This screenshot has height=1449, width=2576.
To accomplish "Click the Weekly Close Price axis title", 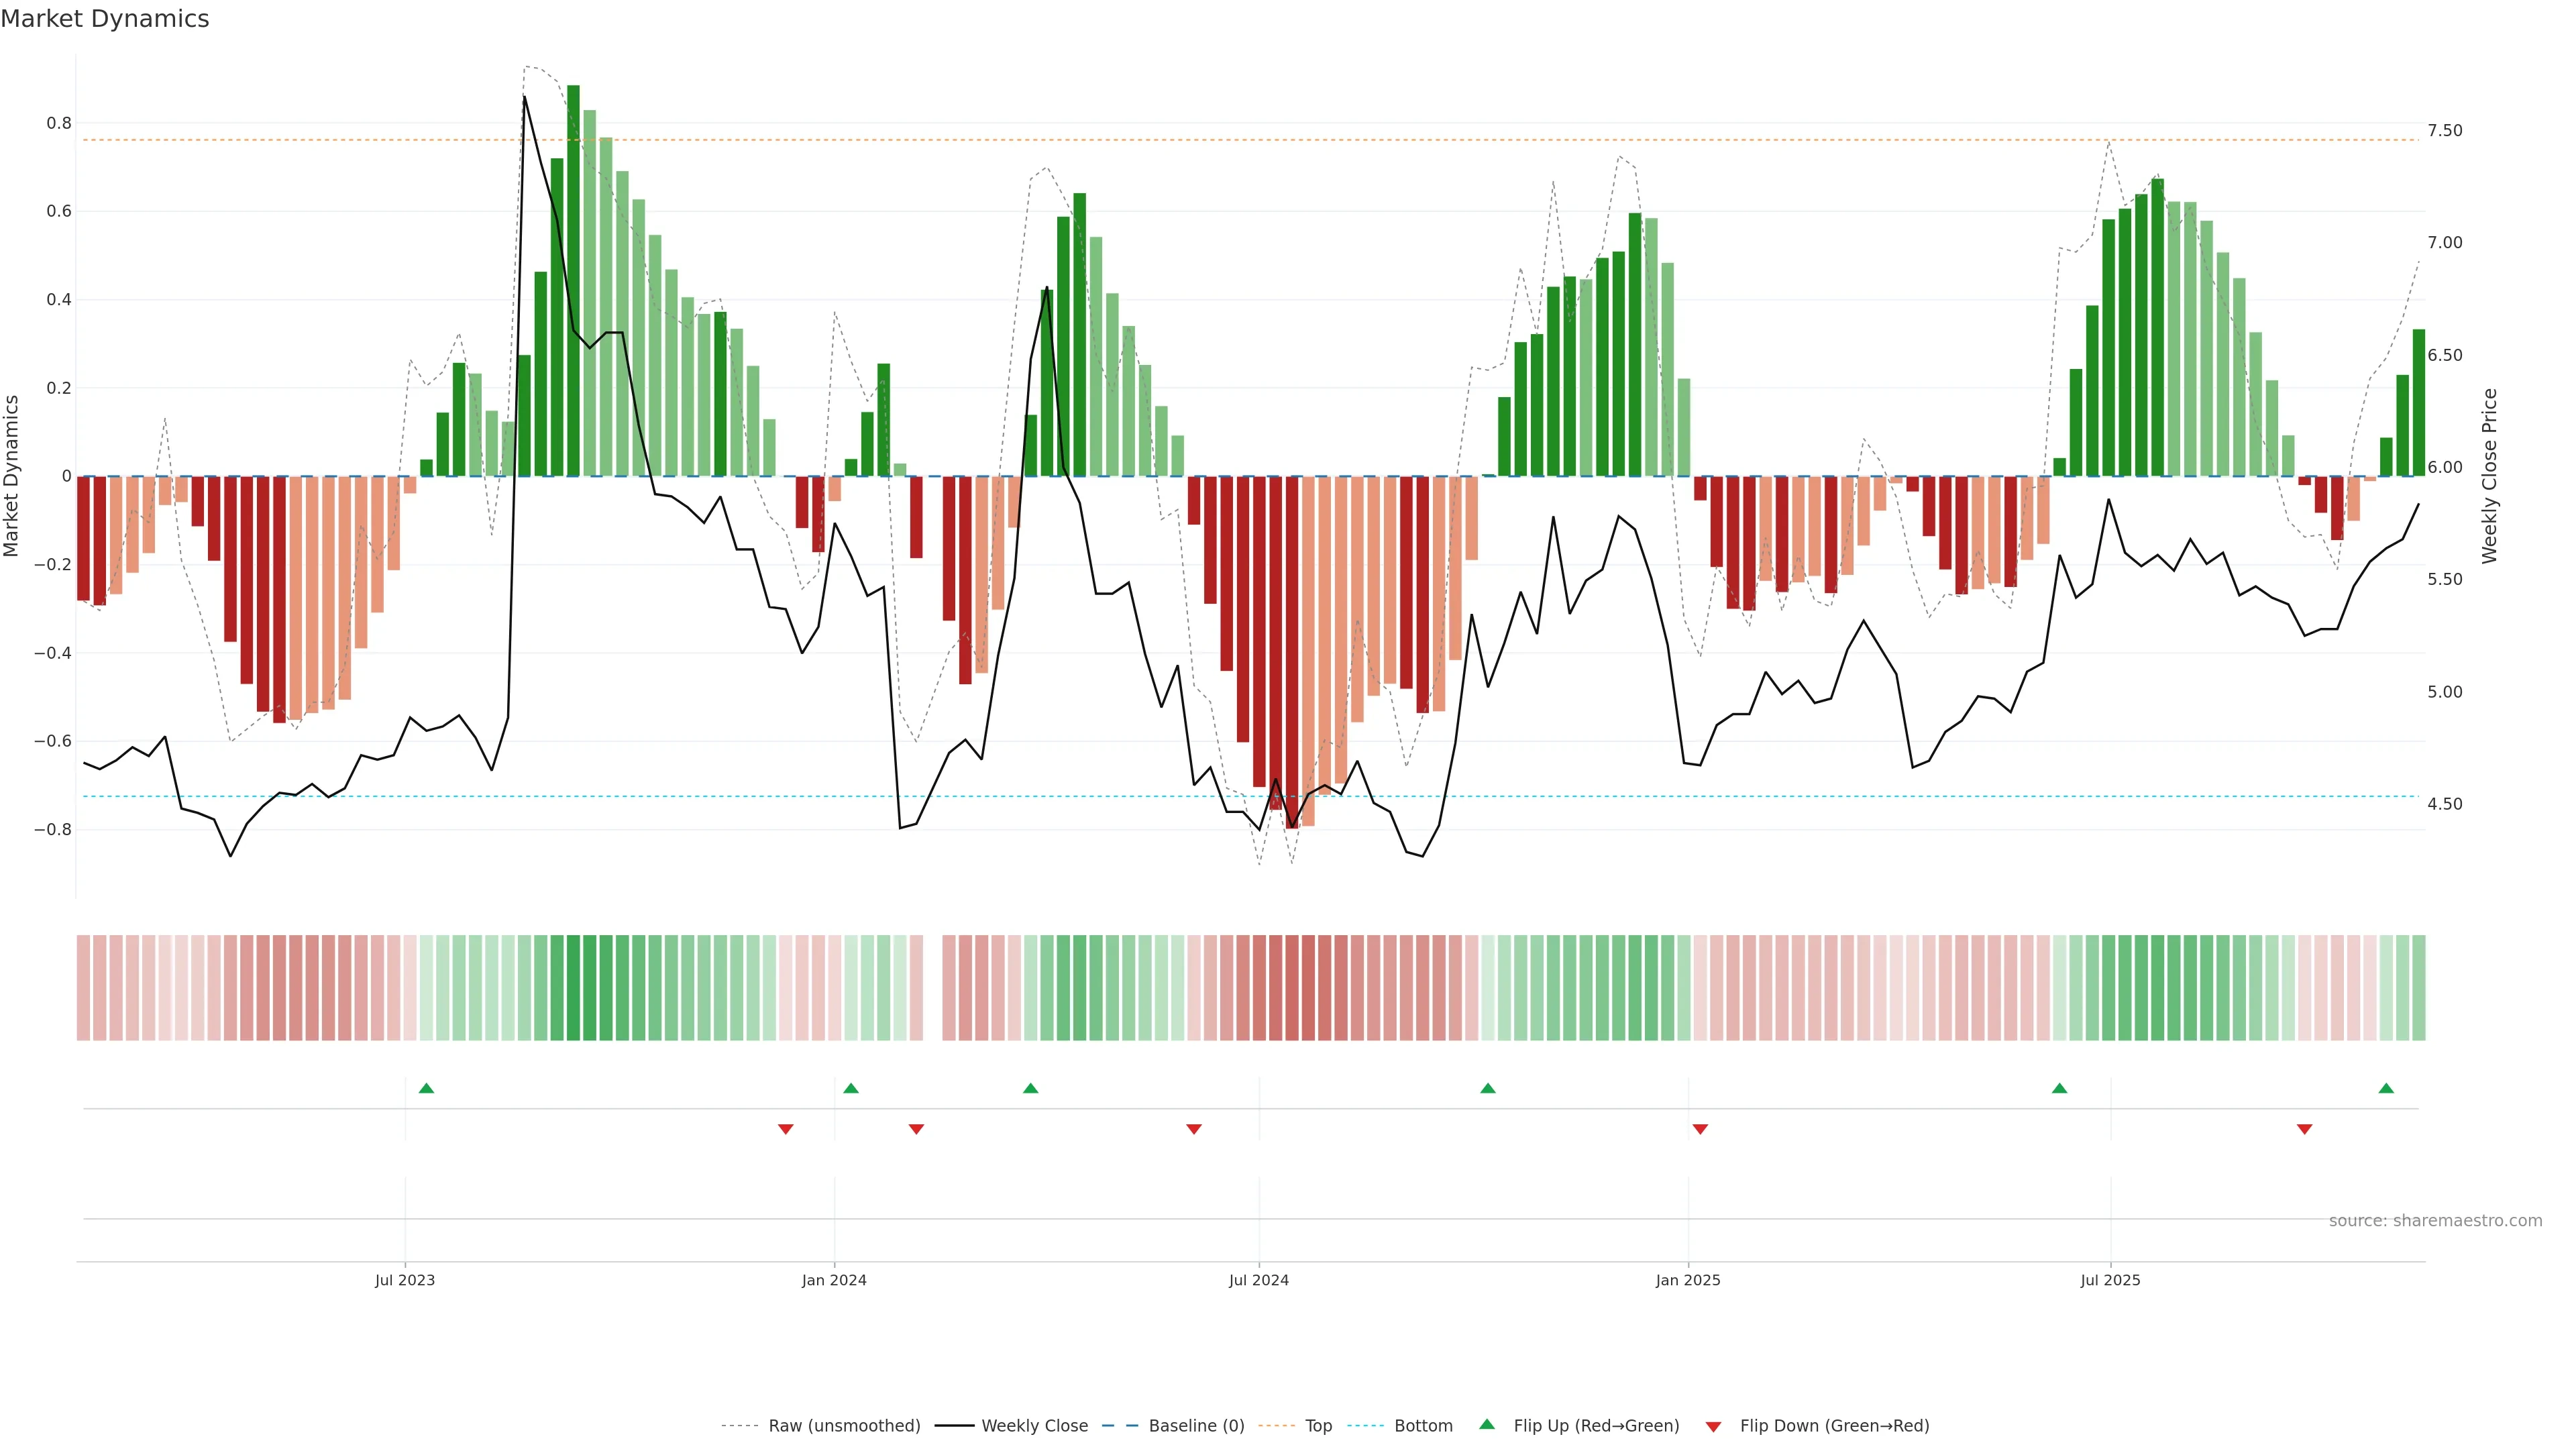I will click(x=2489, y=476).
